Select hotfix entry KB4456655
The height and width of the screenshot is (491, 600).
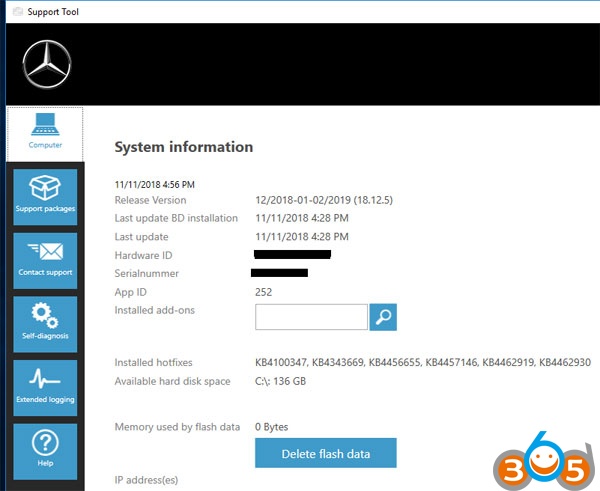[395, 362]
